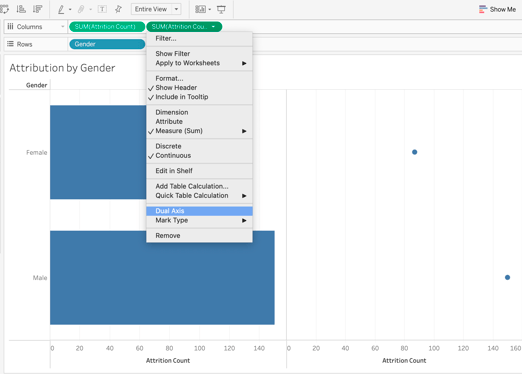This screenshot has width=522, height=374.
Task: Choose Add Table Calculation...
Action: coord(199,186)
